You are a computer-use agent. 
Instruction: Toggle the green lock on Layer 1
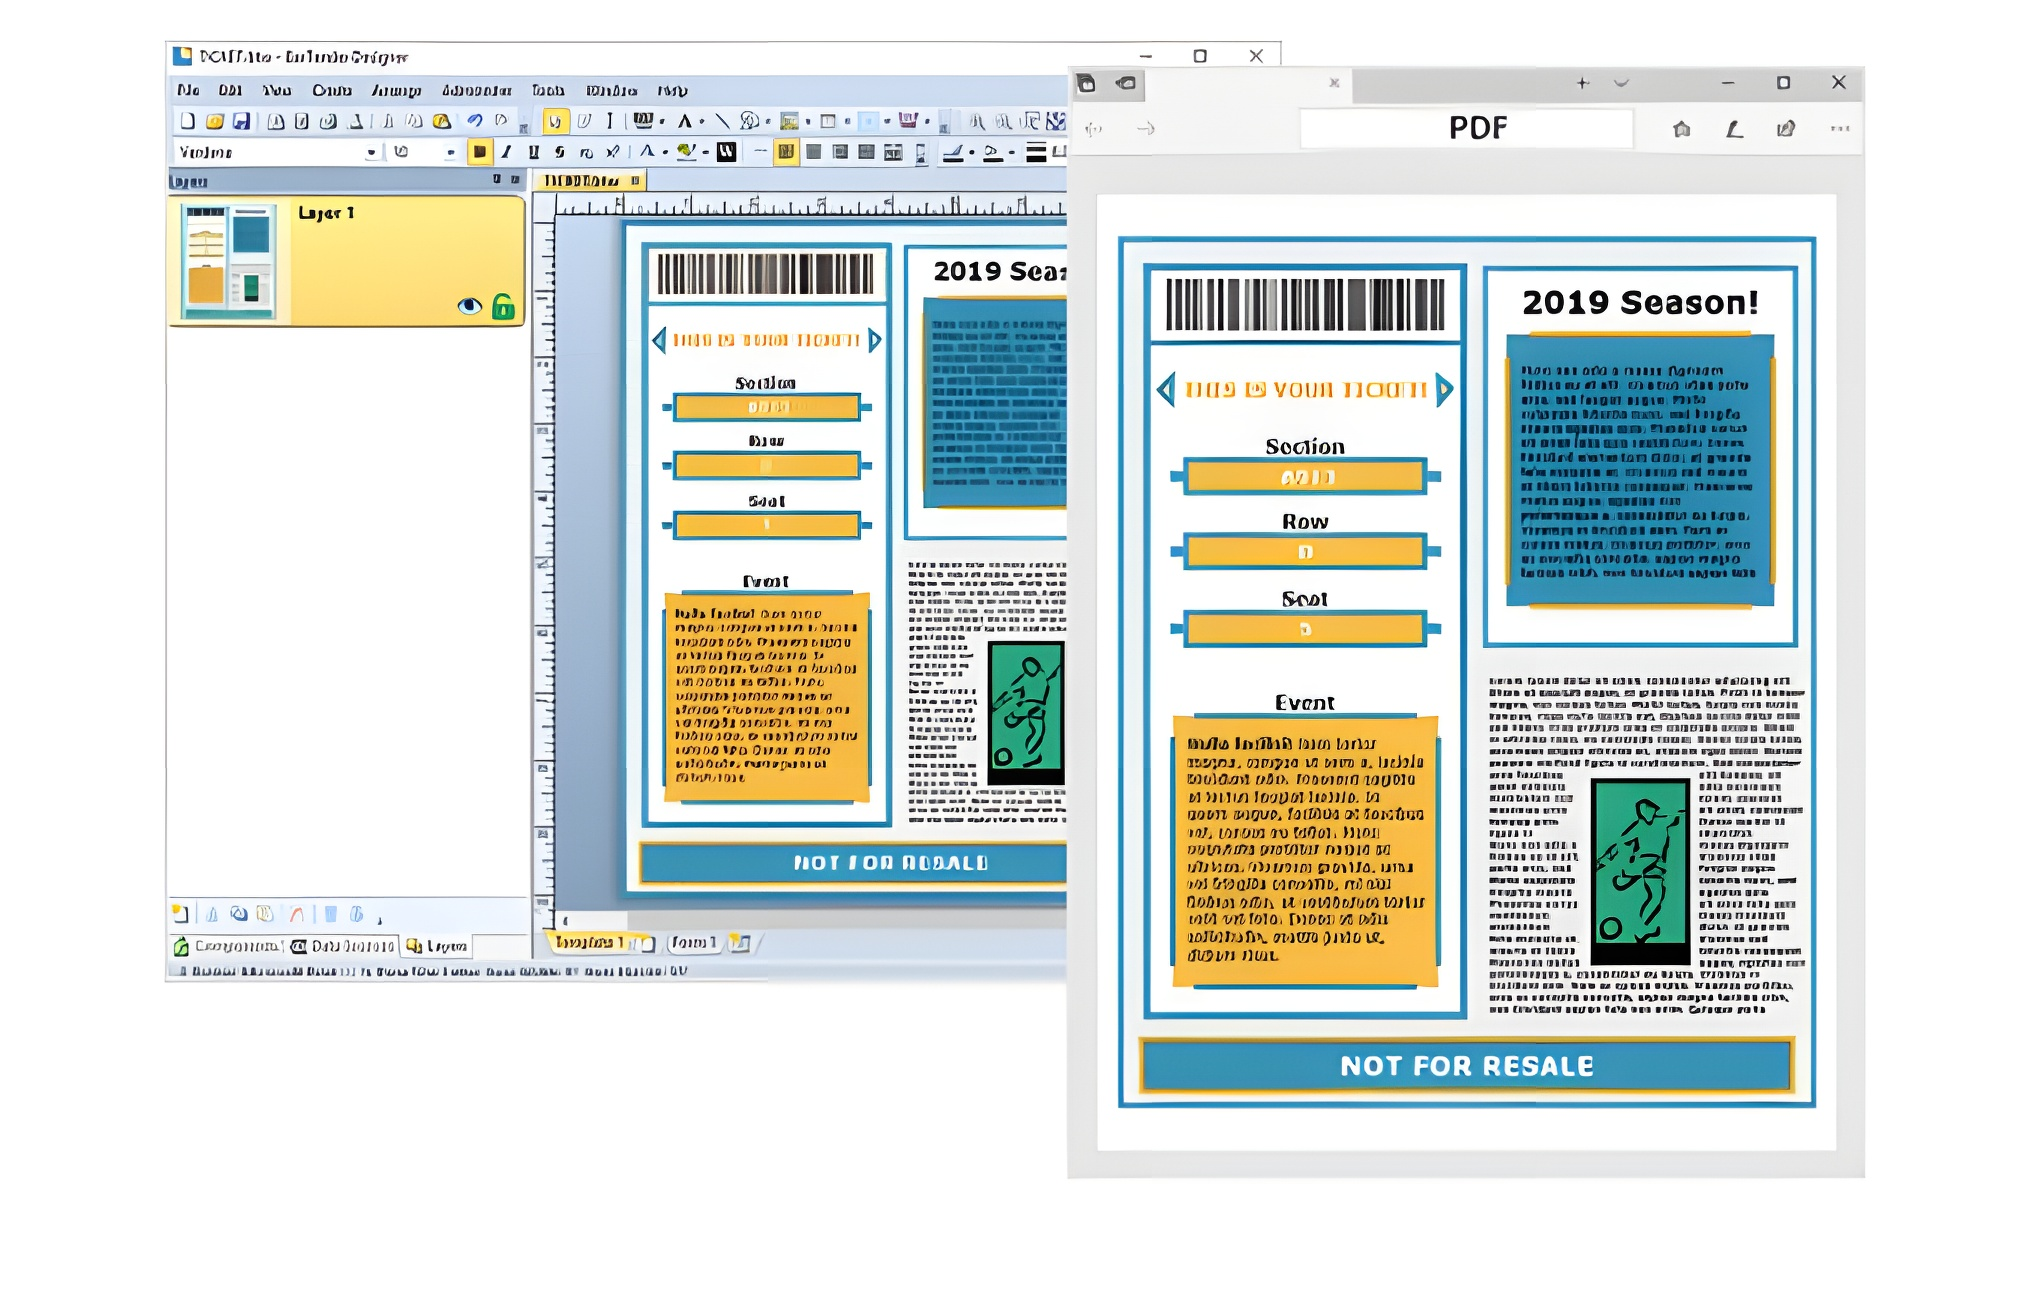[x=503, y=306]
